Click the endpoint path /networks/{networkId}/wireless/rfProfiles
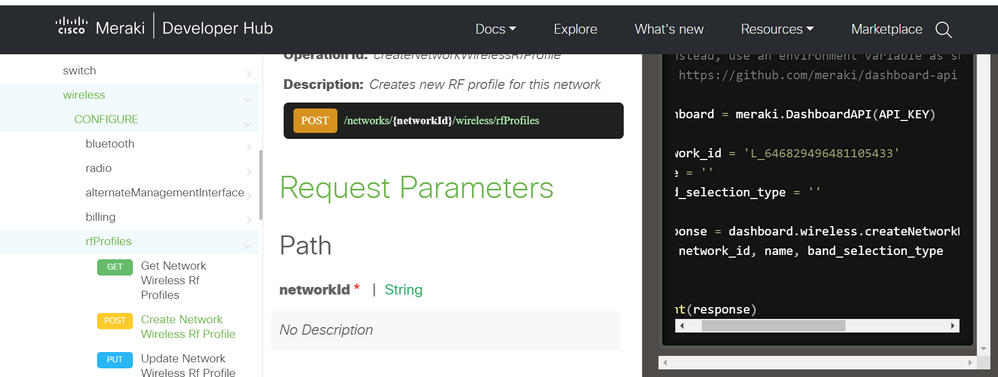 [x=441, y=120]
